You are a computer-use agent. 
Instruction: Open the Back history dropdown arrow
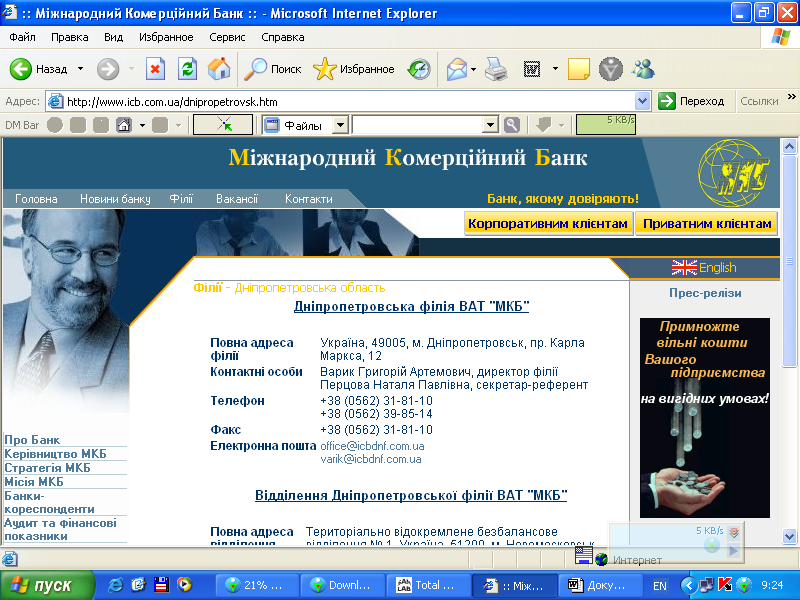[81, 69]
